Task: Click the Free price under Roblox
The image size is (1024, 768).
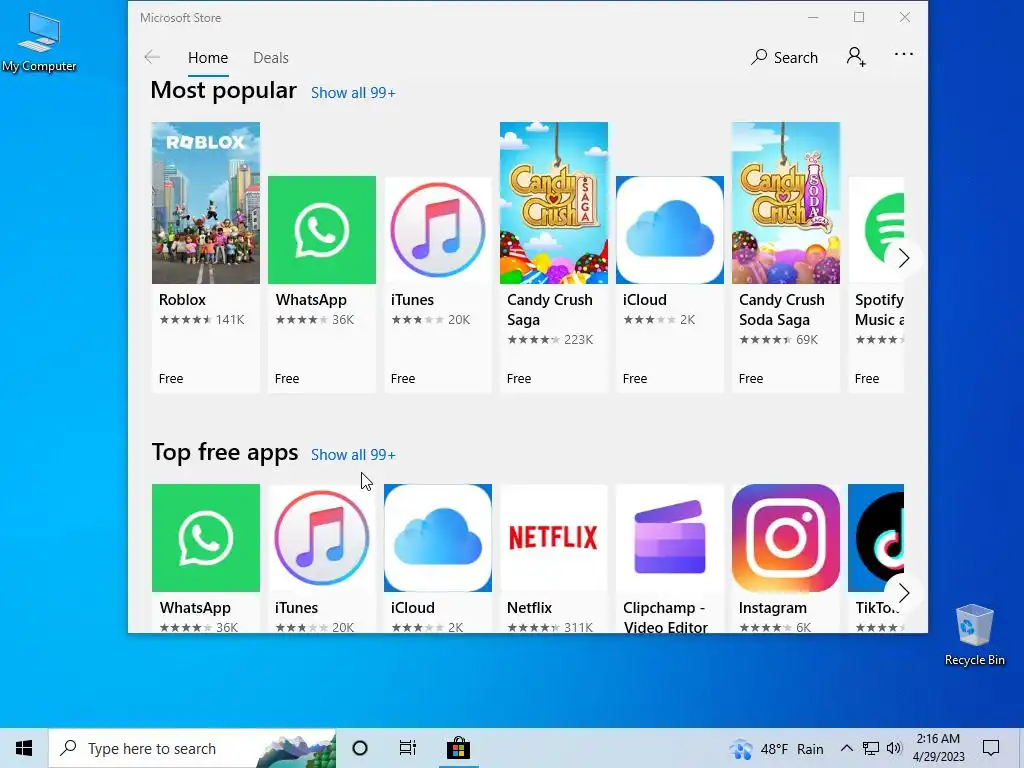Action: [x=171, y=379]
